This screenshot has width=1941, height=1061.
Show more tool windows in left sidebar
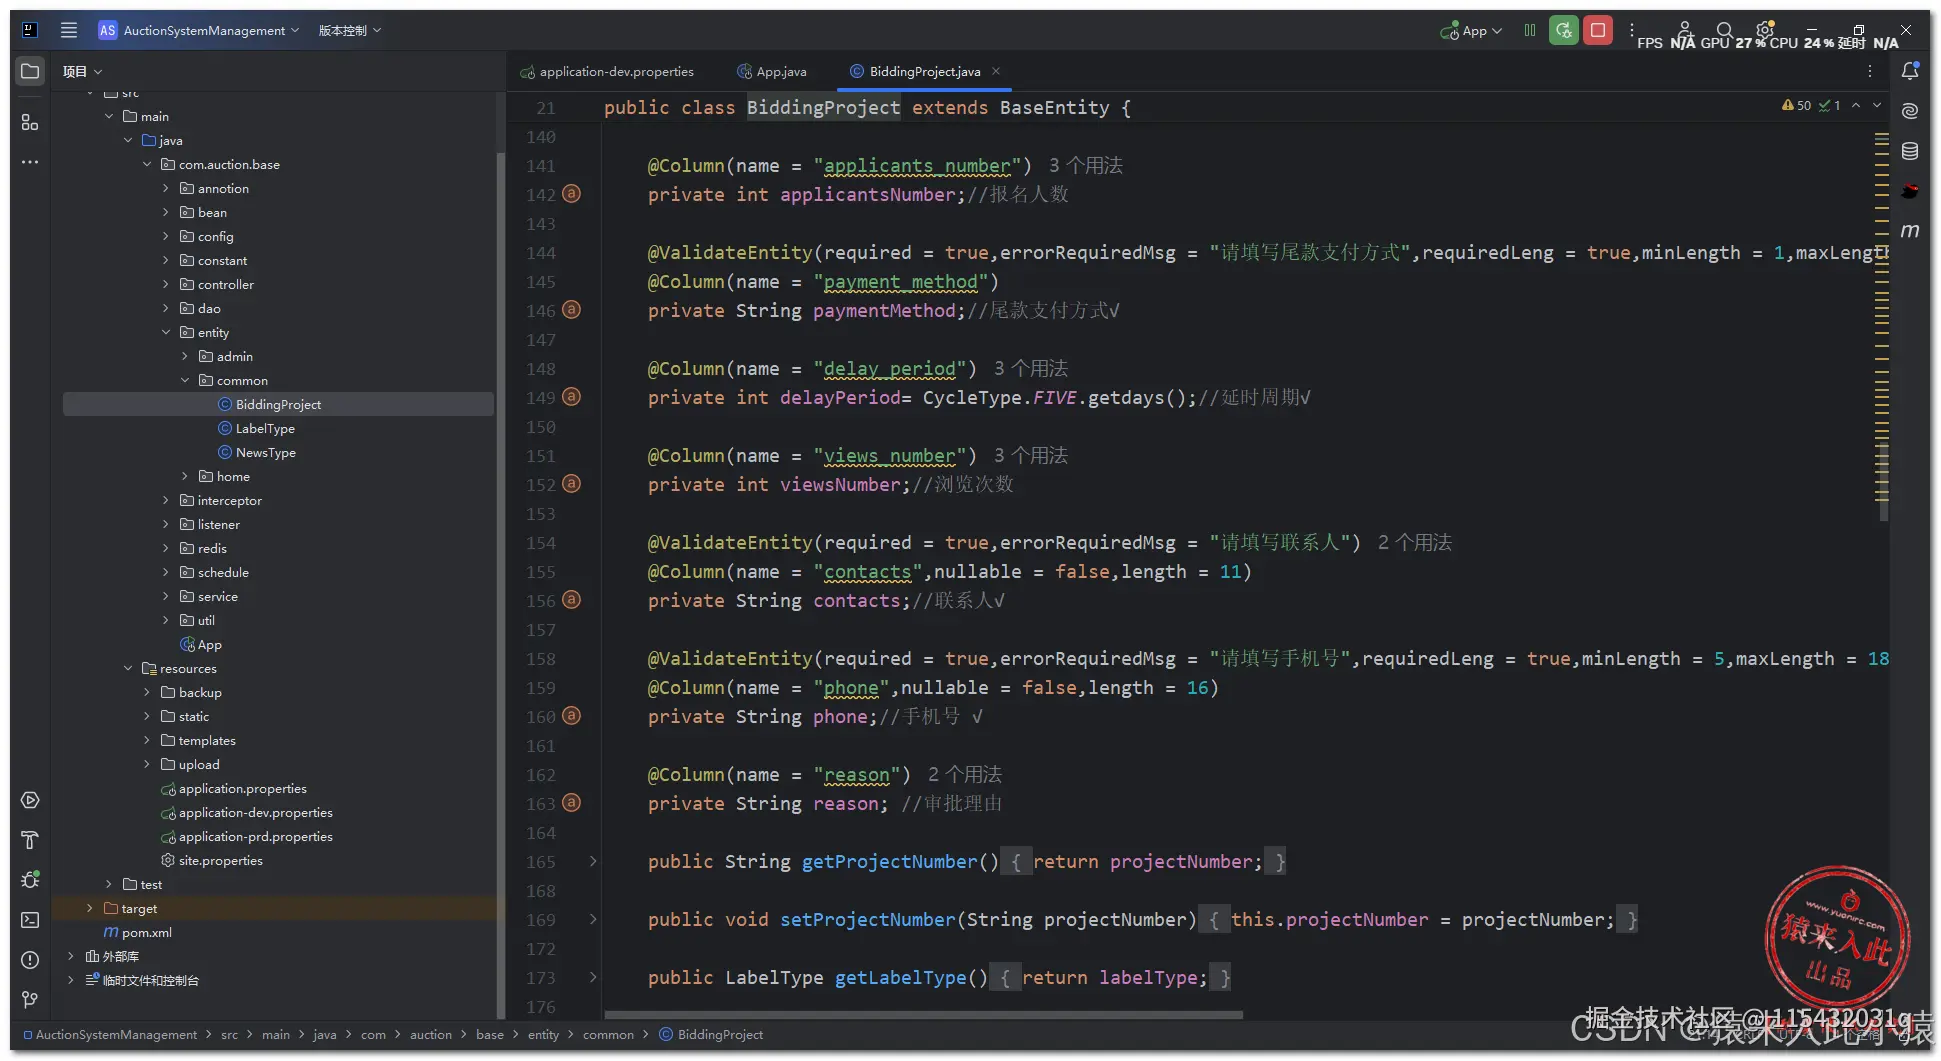point(30,162)
